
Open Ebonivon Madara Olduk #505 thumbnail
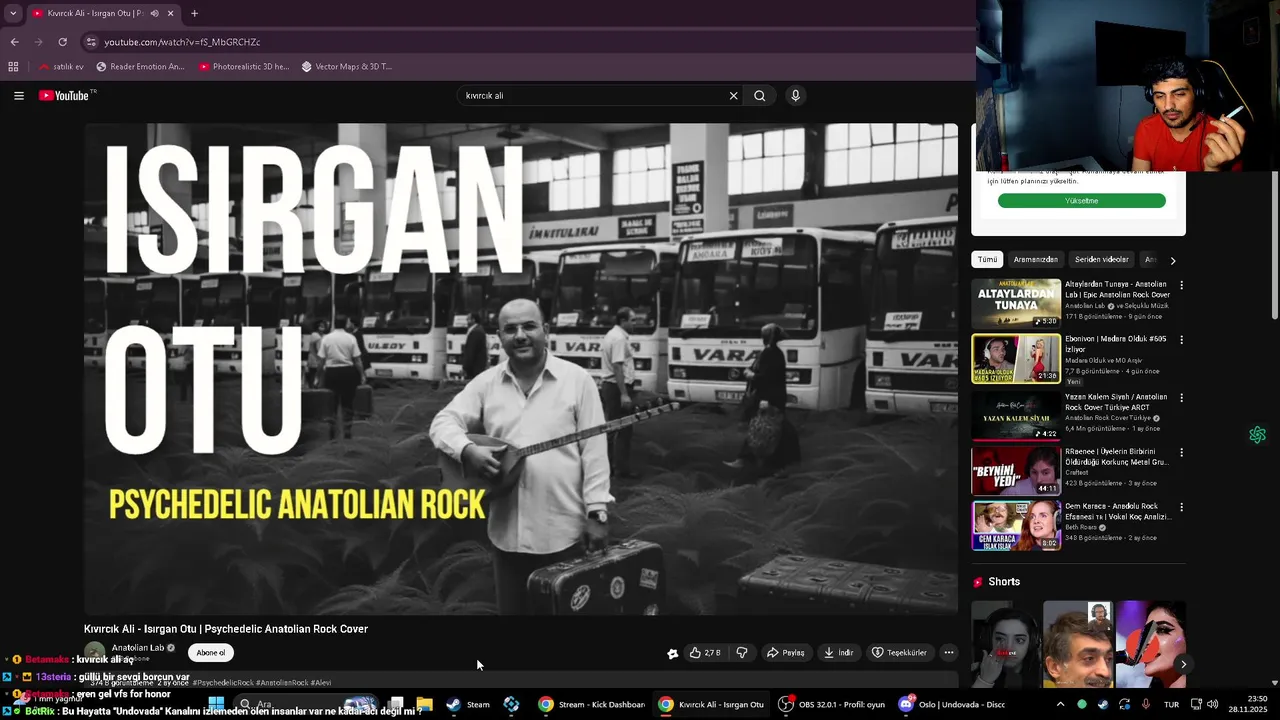coord(1016,359)
